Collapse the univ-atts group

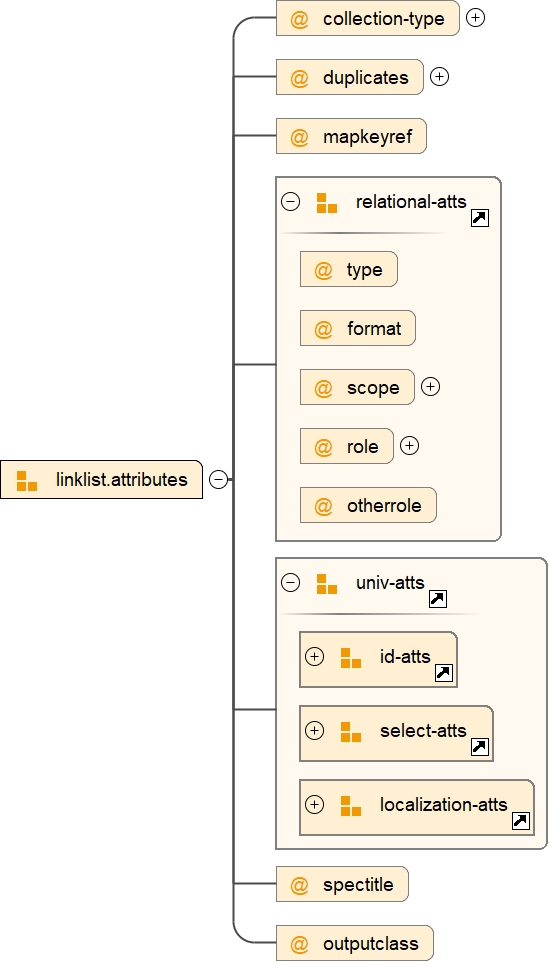291,583
